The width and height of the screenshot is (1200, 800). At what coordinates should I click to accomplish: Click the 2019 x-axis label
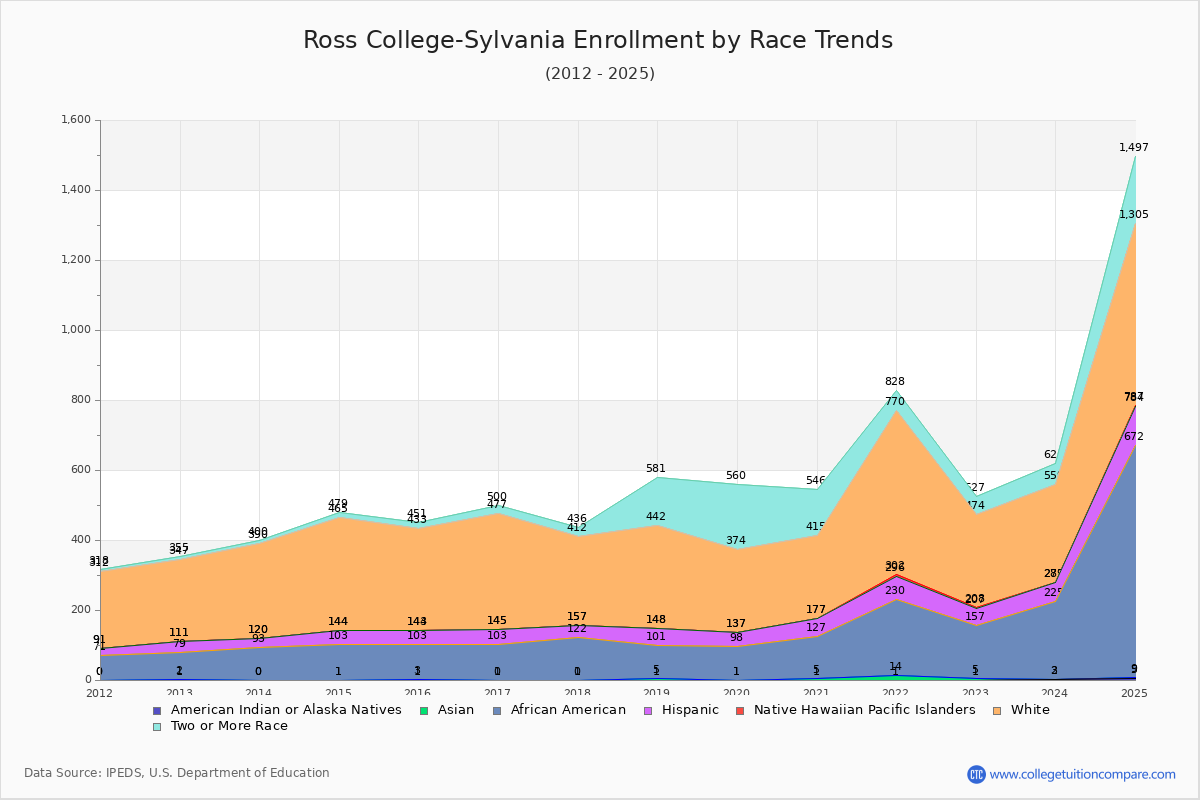[x=657, y=693]
